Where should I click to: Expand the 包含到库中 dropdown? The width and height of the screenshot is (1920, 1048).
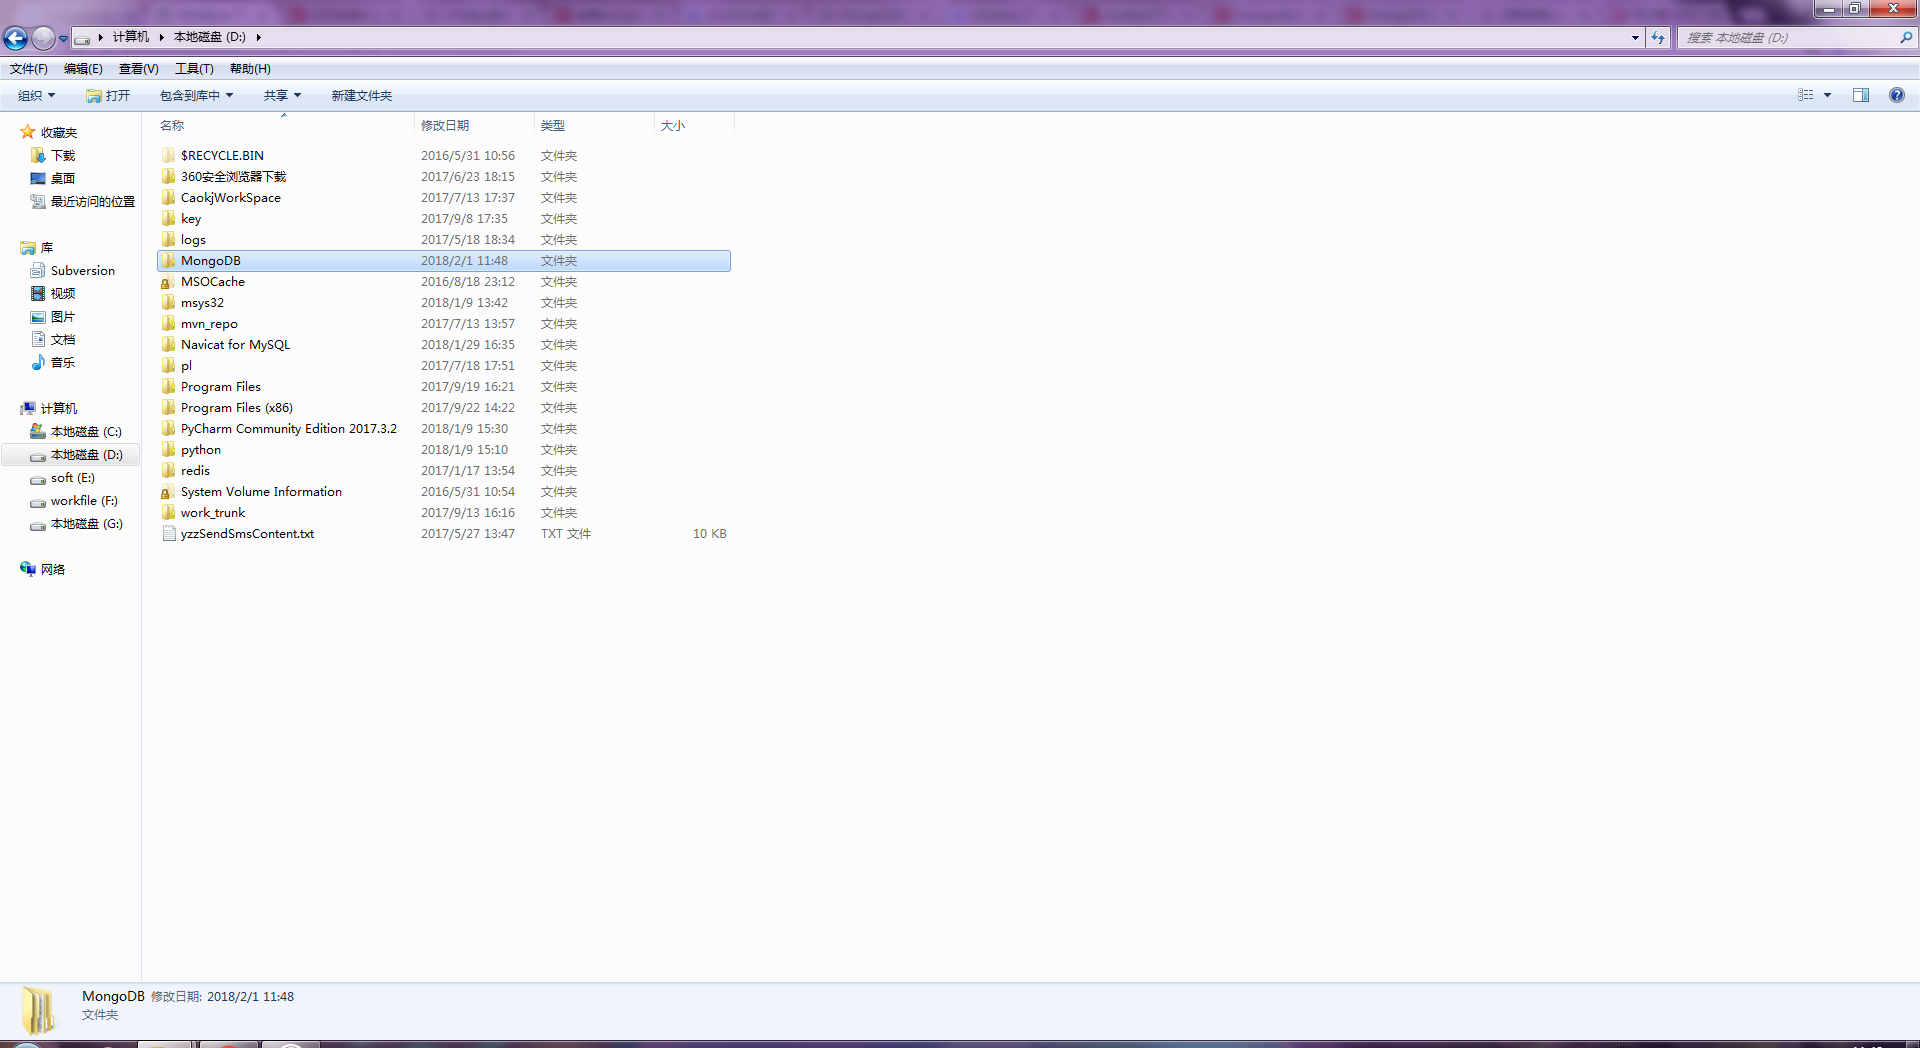coord(197,96)
